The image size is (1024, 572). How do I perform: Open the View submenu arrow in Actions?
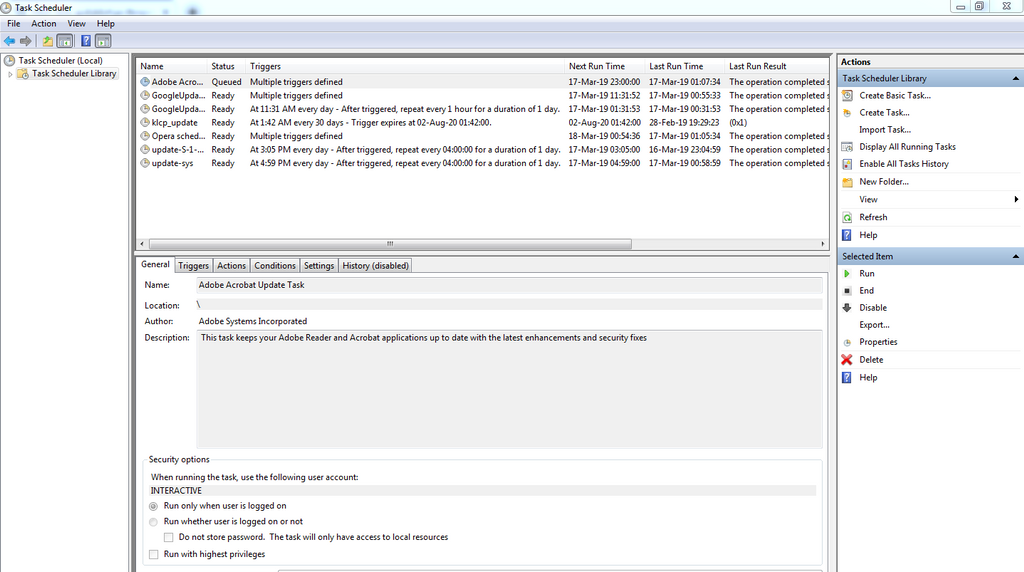pos(1016,200)
